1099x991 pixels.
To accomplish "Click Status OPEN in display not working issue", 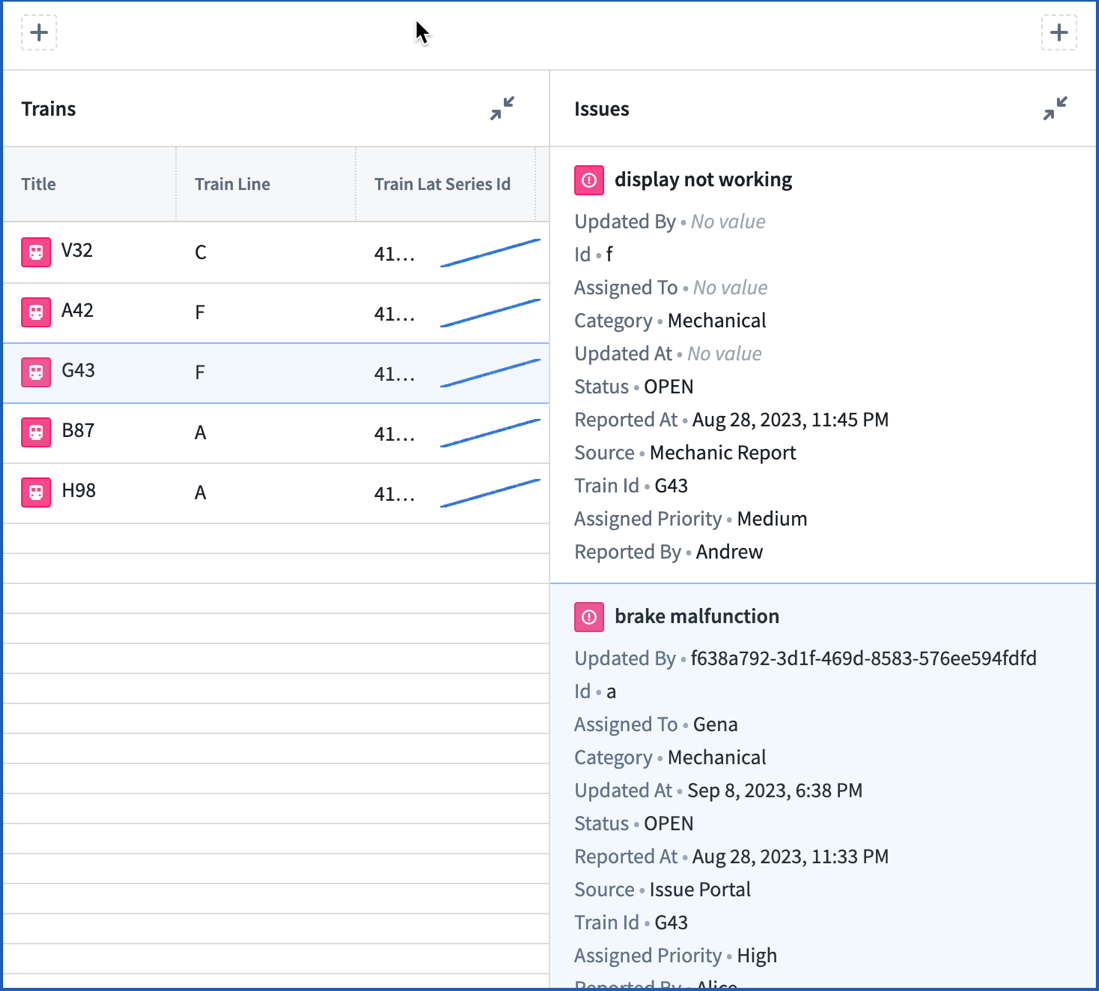I will (x=669, y=387).
